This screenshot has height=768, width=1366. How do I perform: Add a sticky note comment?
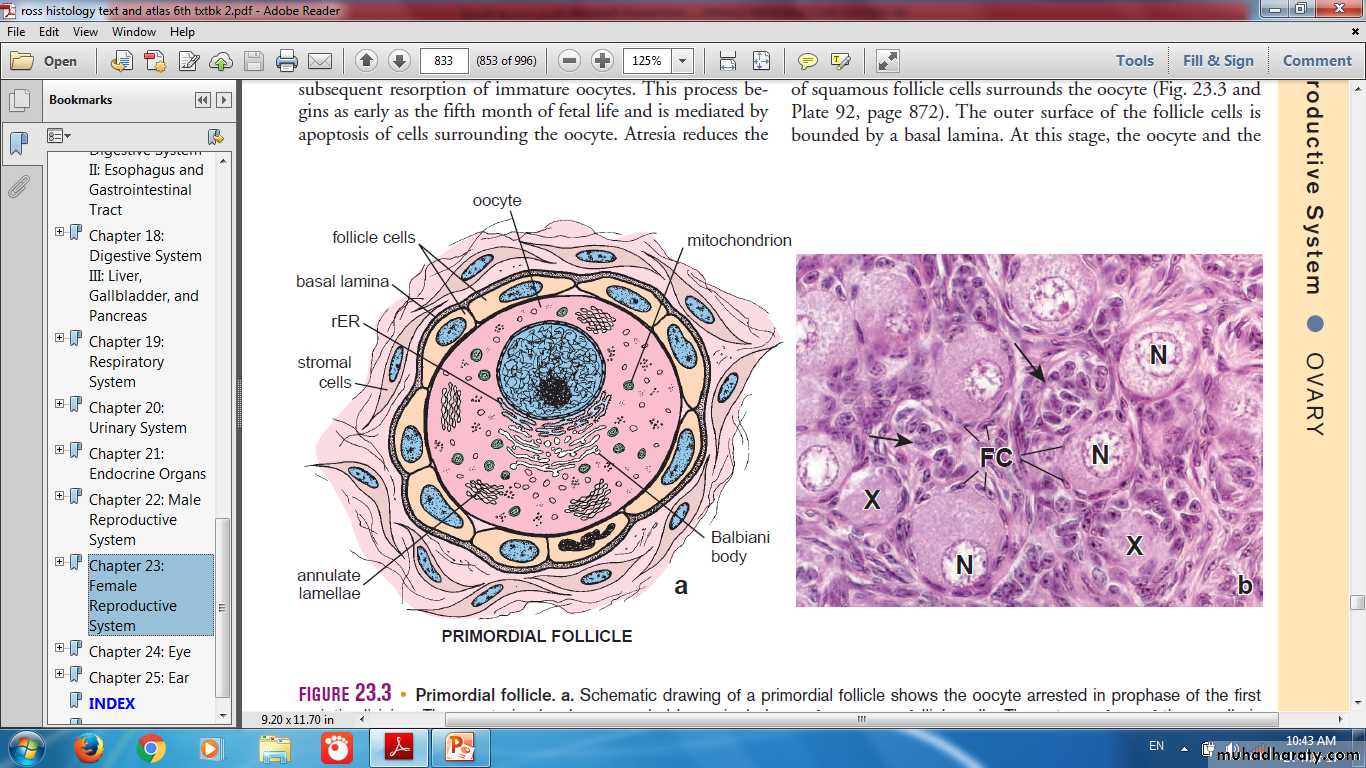808,61
